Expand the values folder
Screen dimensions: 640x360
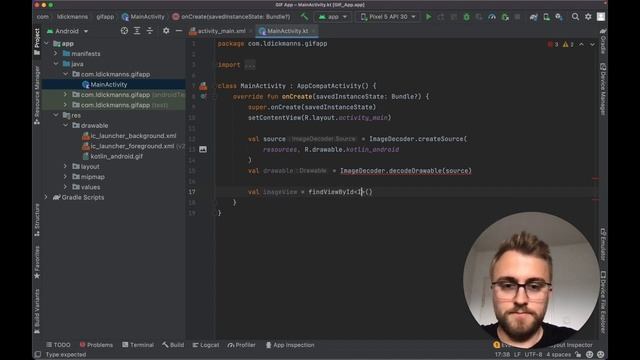point(65,187)
